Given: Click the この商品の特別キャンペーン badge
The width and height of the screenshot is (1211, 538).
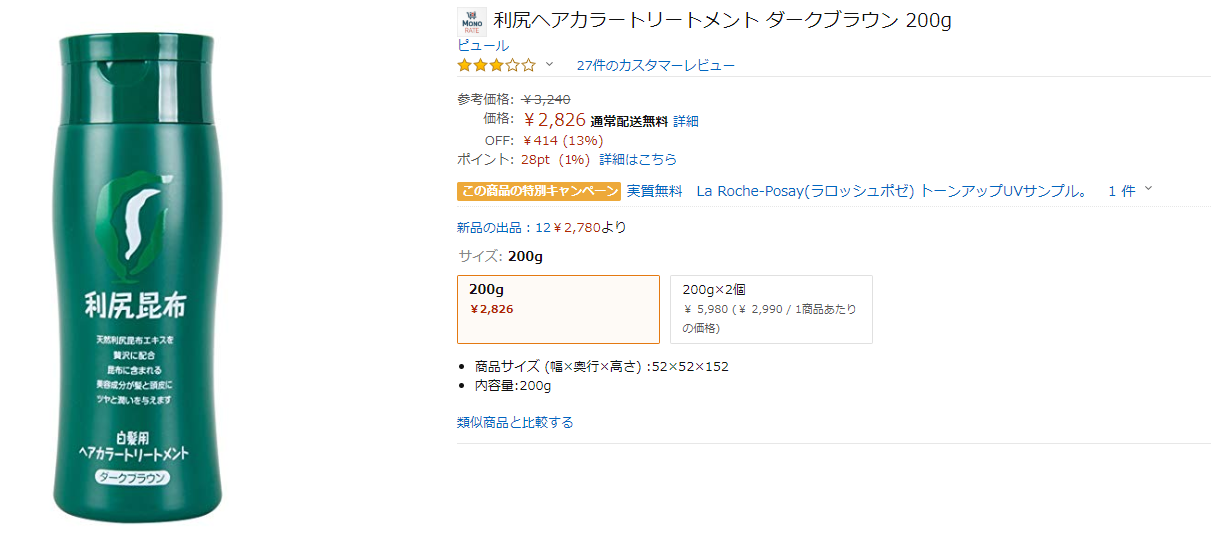Looking at the screenshot, I should coord(539,191).
